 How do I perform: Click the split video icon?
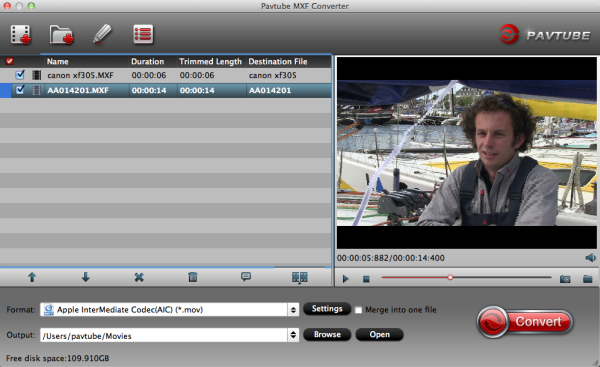(x=300, y=277)
